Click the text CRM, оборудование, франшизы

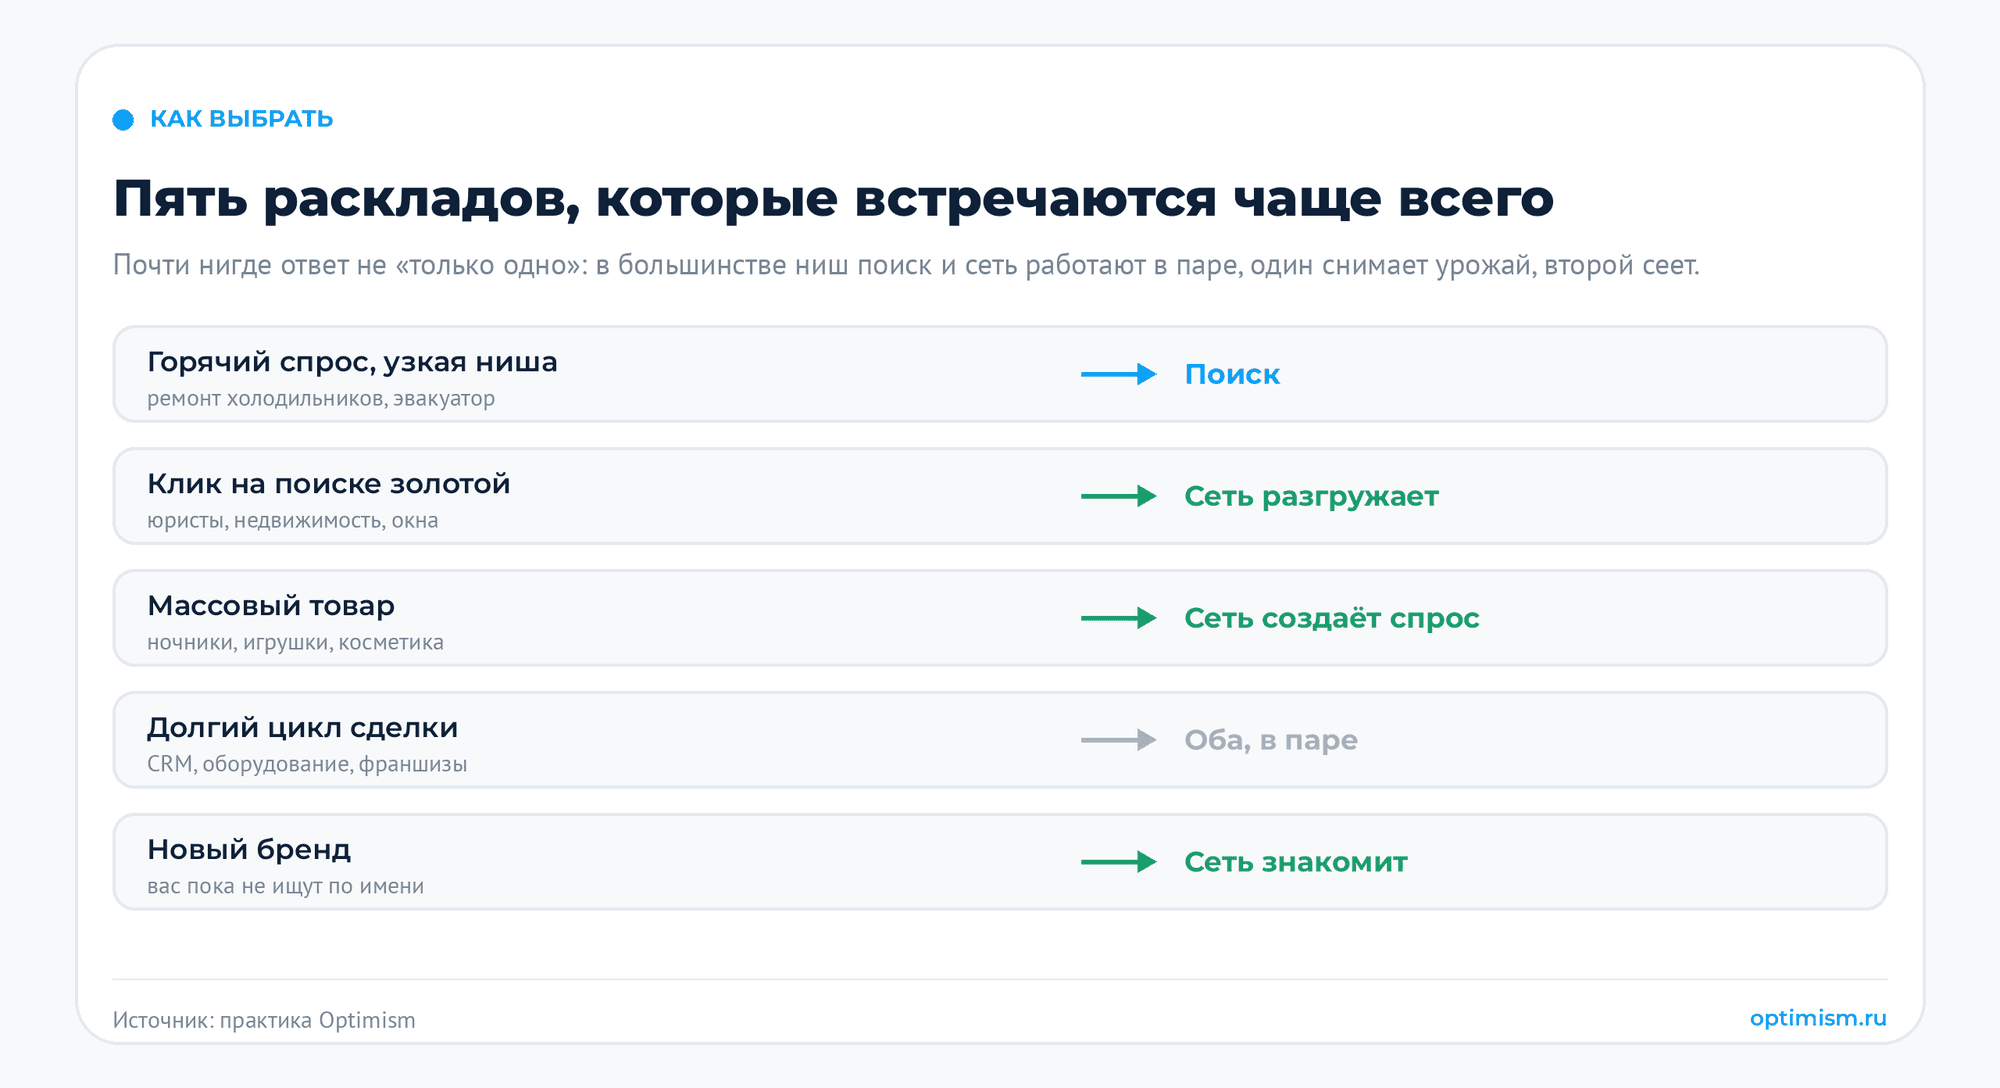point(307,764)
